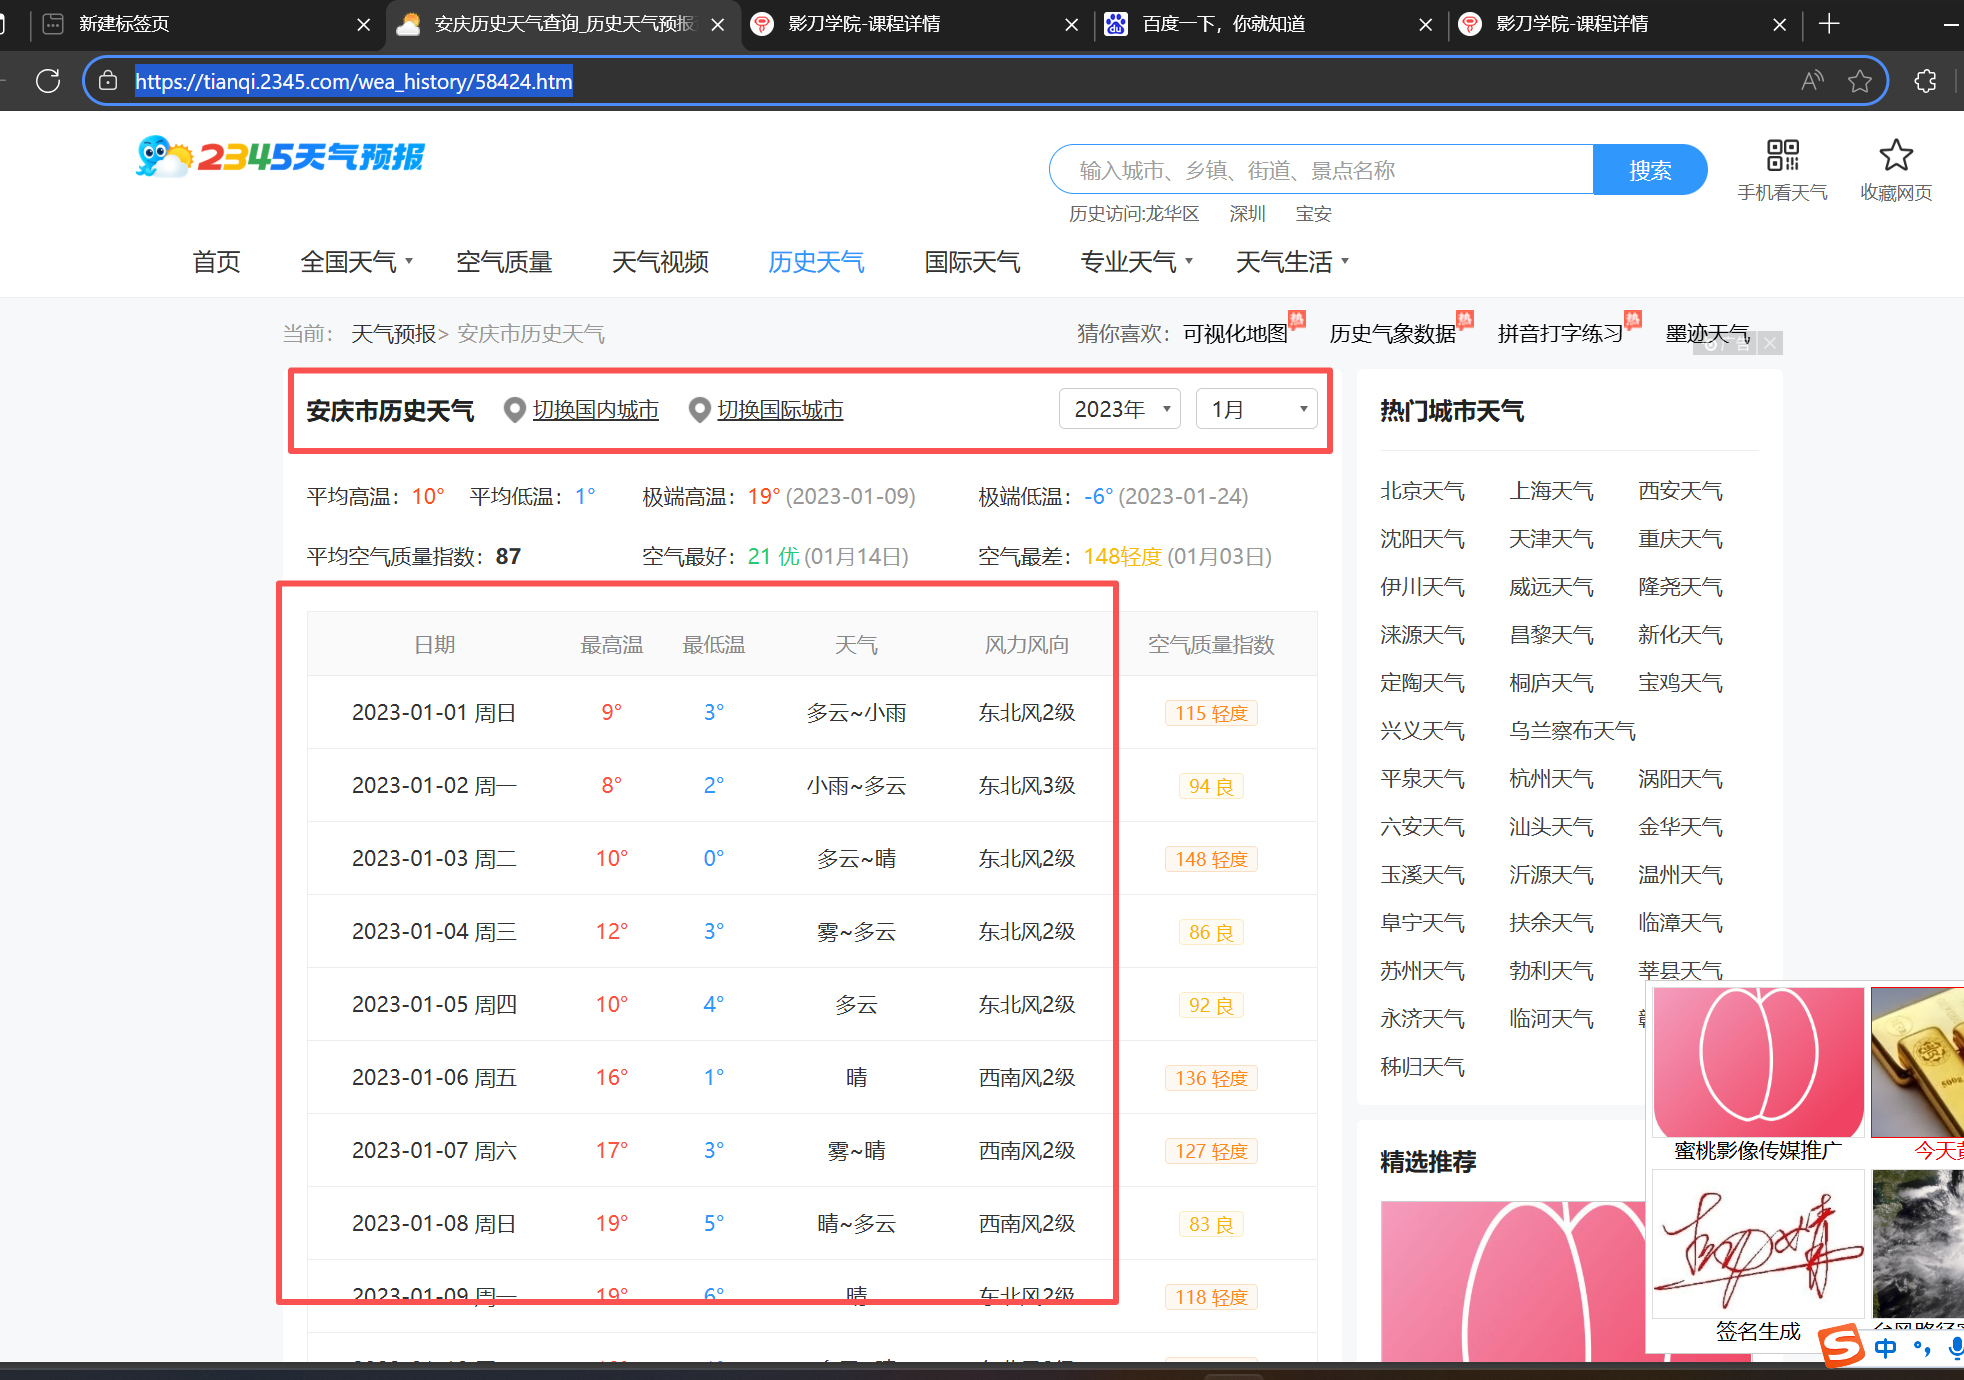This screenshot has height=1380, width=1964.
Task: Open 上海天气 in hot cities
Action: click(x=1551, y=491)
